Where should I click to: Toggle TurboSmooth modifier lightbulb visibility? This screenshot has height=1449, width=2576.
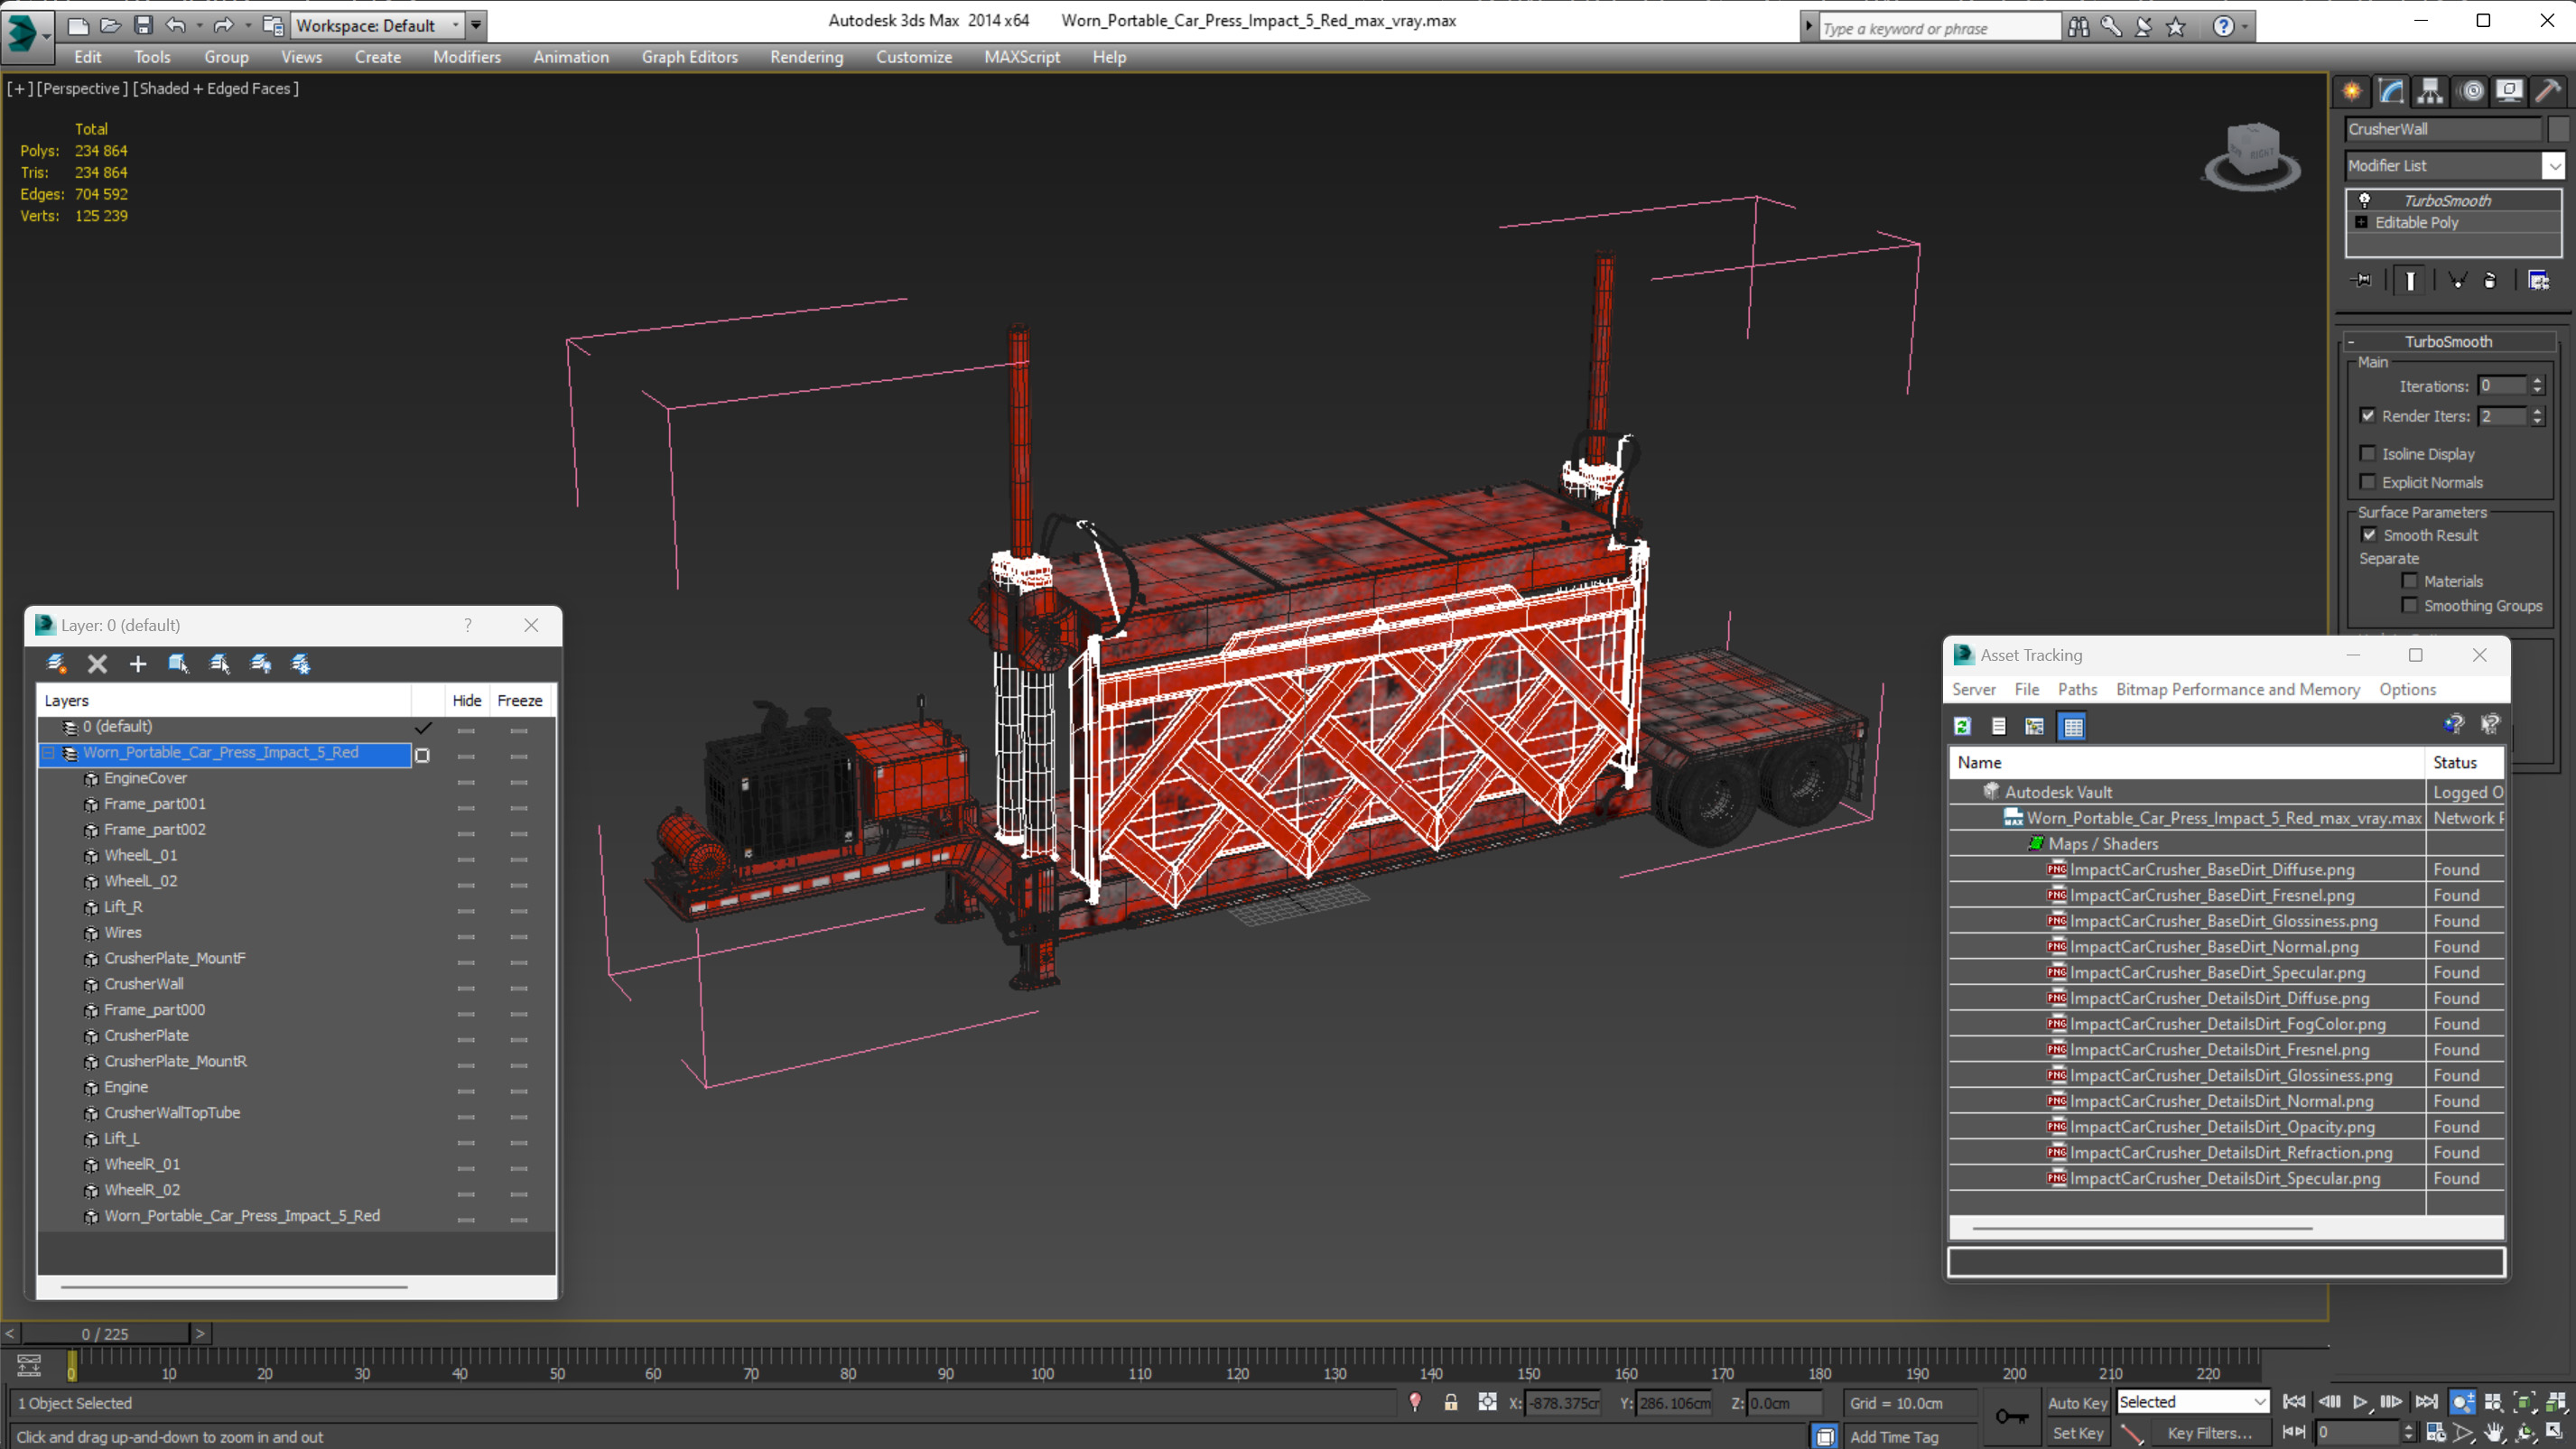point(2364,200)
